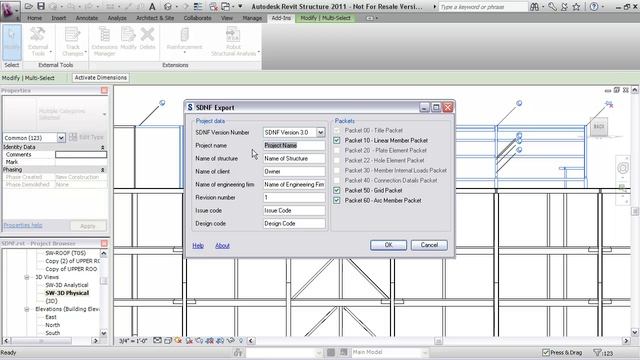Open the Revit application menu button
The width and height of the screenshot is (640, 360).
pos(10,11)
